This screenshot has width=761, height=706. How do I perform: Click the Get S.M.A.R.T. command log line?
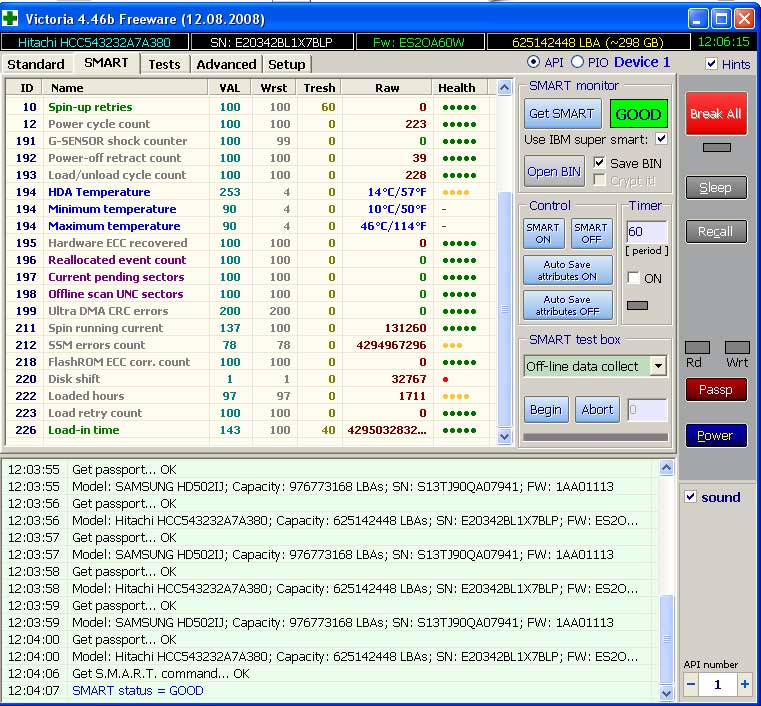[161, 673]
